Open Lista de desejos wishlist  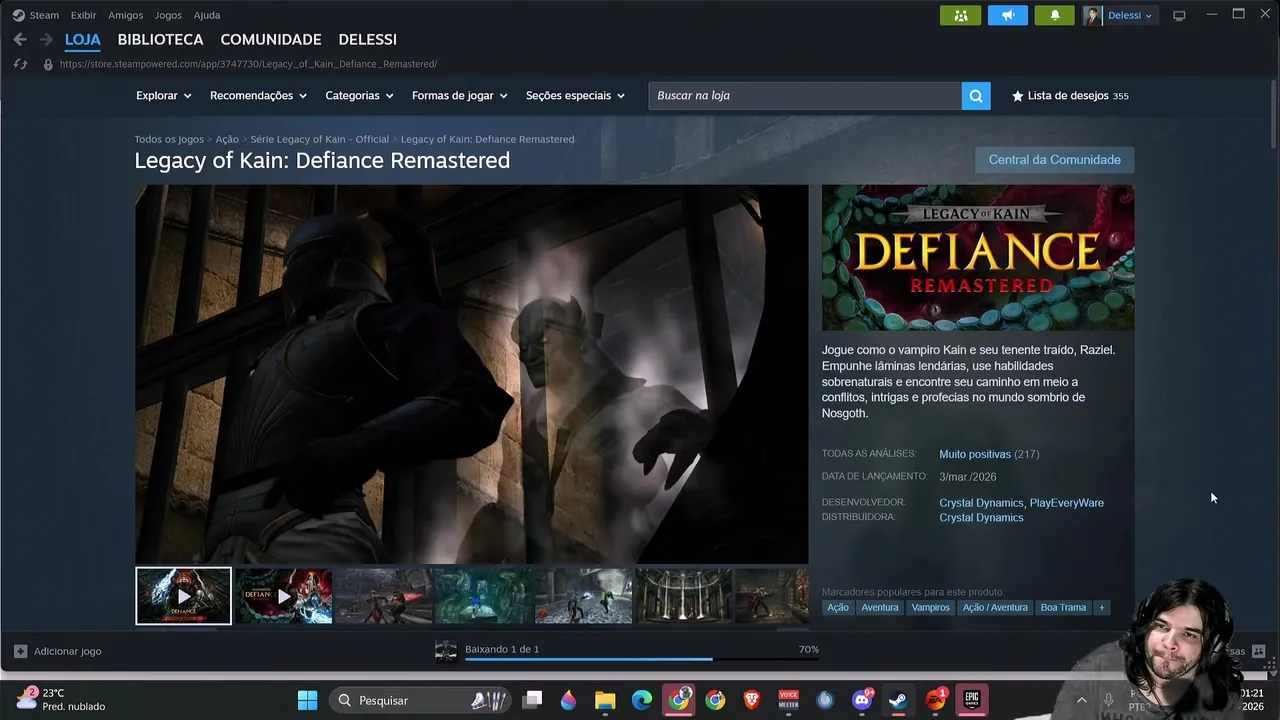(x=1070, y=96)
